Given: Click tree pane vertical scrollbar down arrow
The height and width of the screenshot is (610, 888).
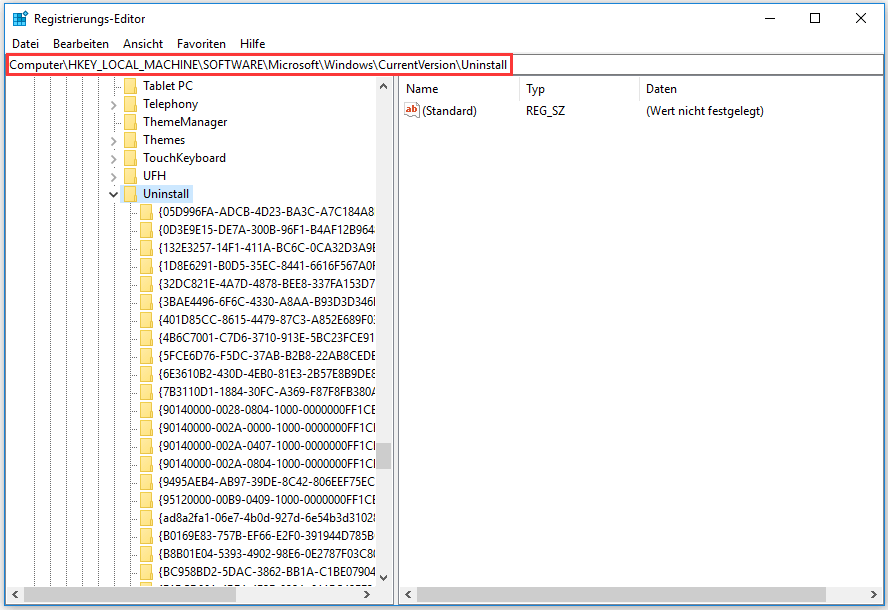Looking at the screenshot, I should click(383, 578).
